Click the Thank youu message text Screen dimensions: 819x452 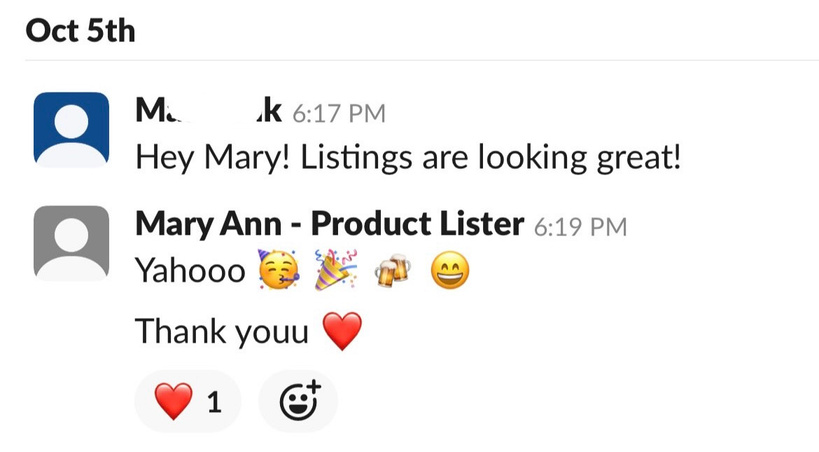[222, 332]
